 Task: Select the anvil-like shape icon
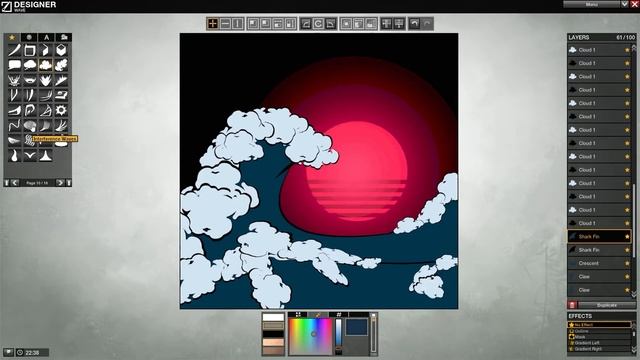[x=61, y=95]
